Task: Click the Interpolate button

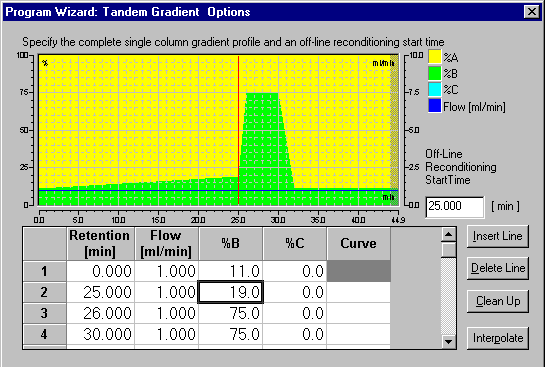Action: click(x=498, y=338)
